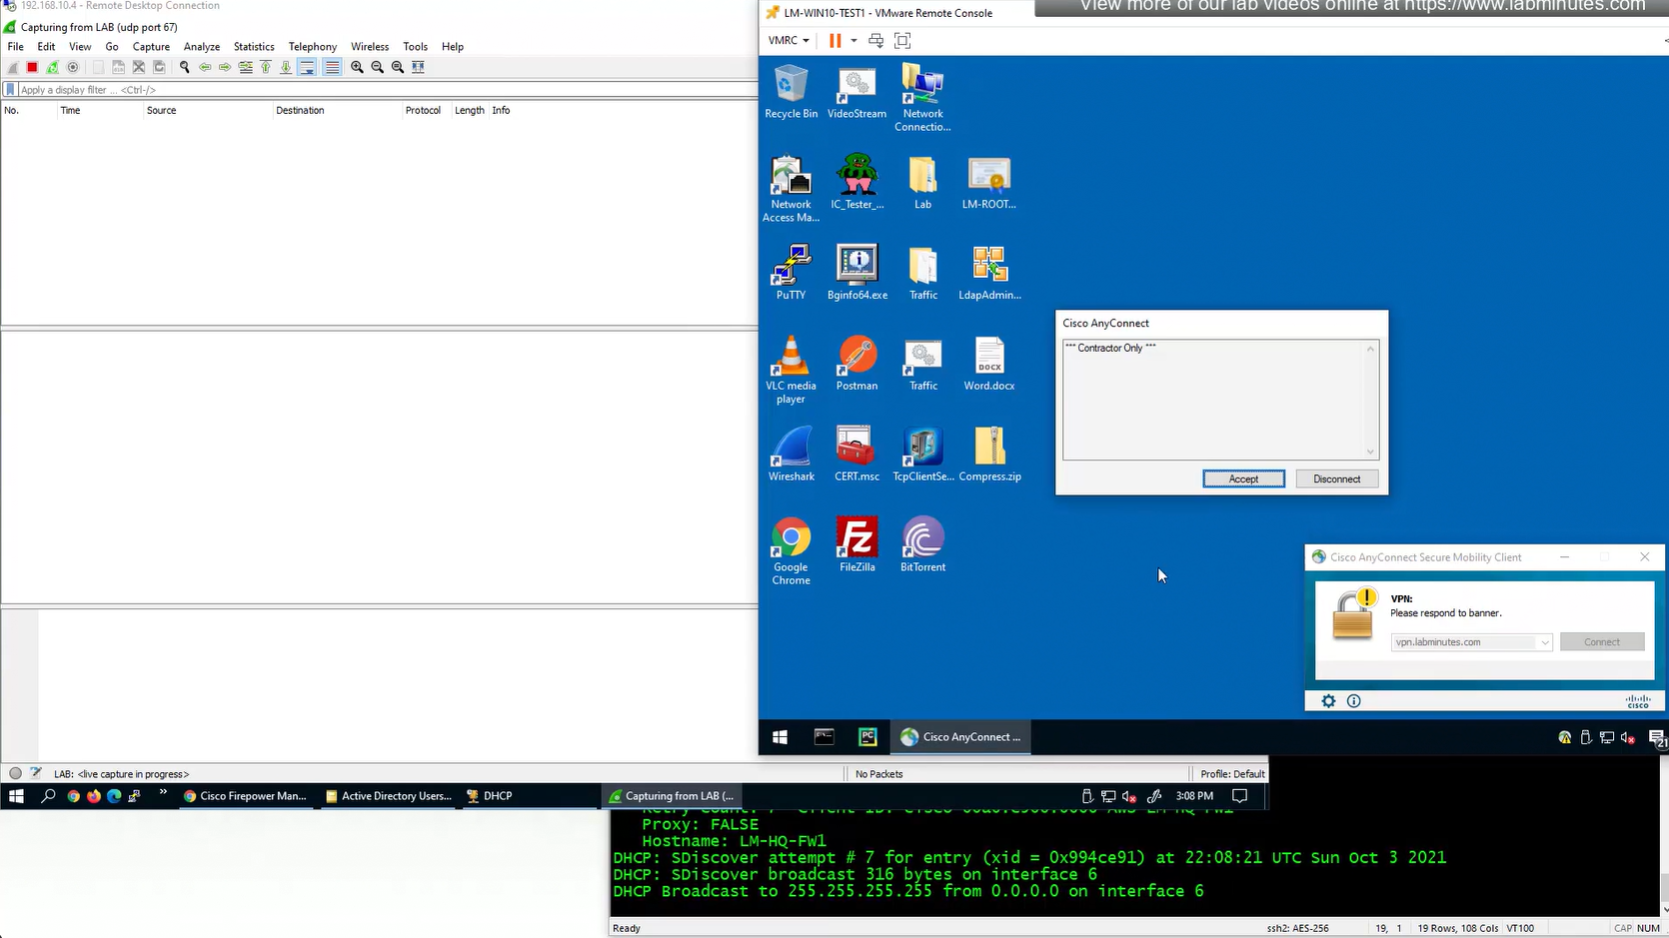Enter VMRC full screen mode

(x=902, y=41)
